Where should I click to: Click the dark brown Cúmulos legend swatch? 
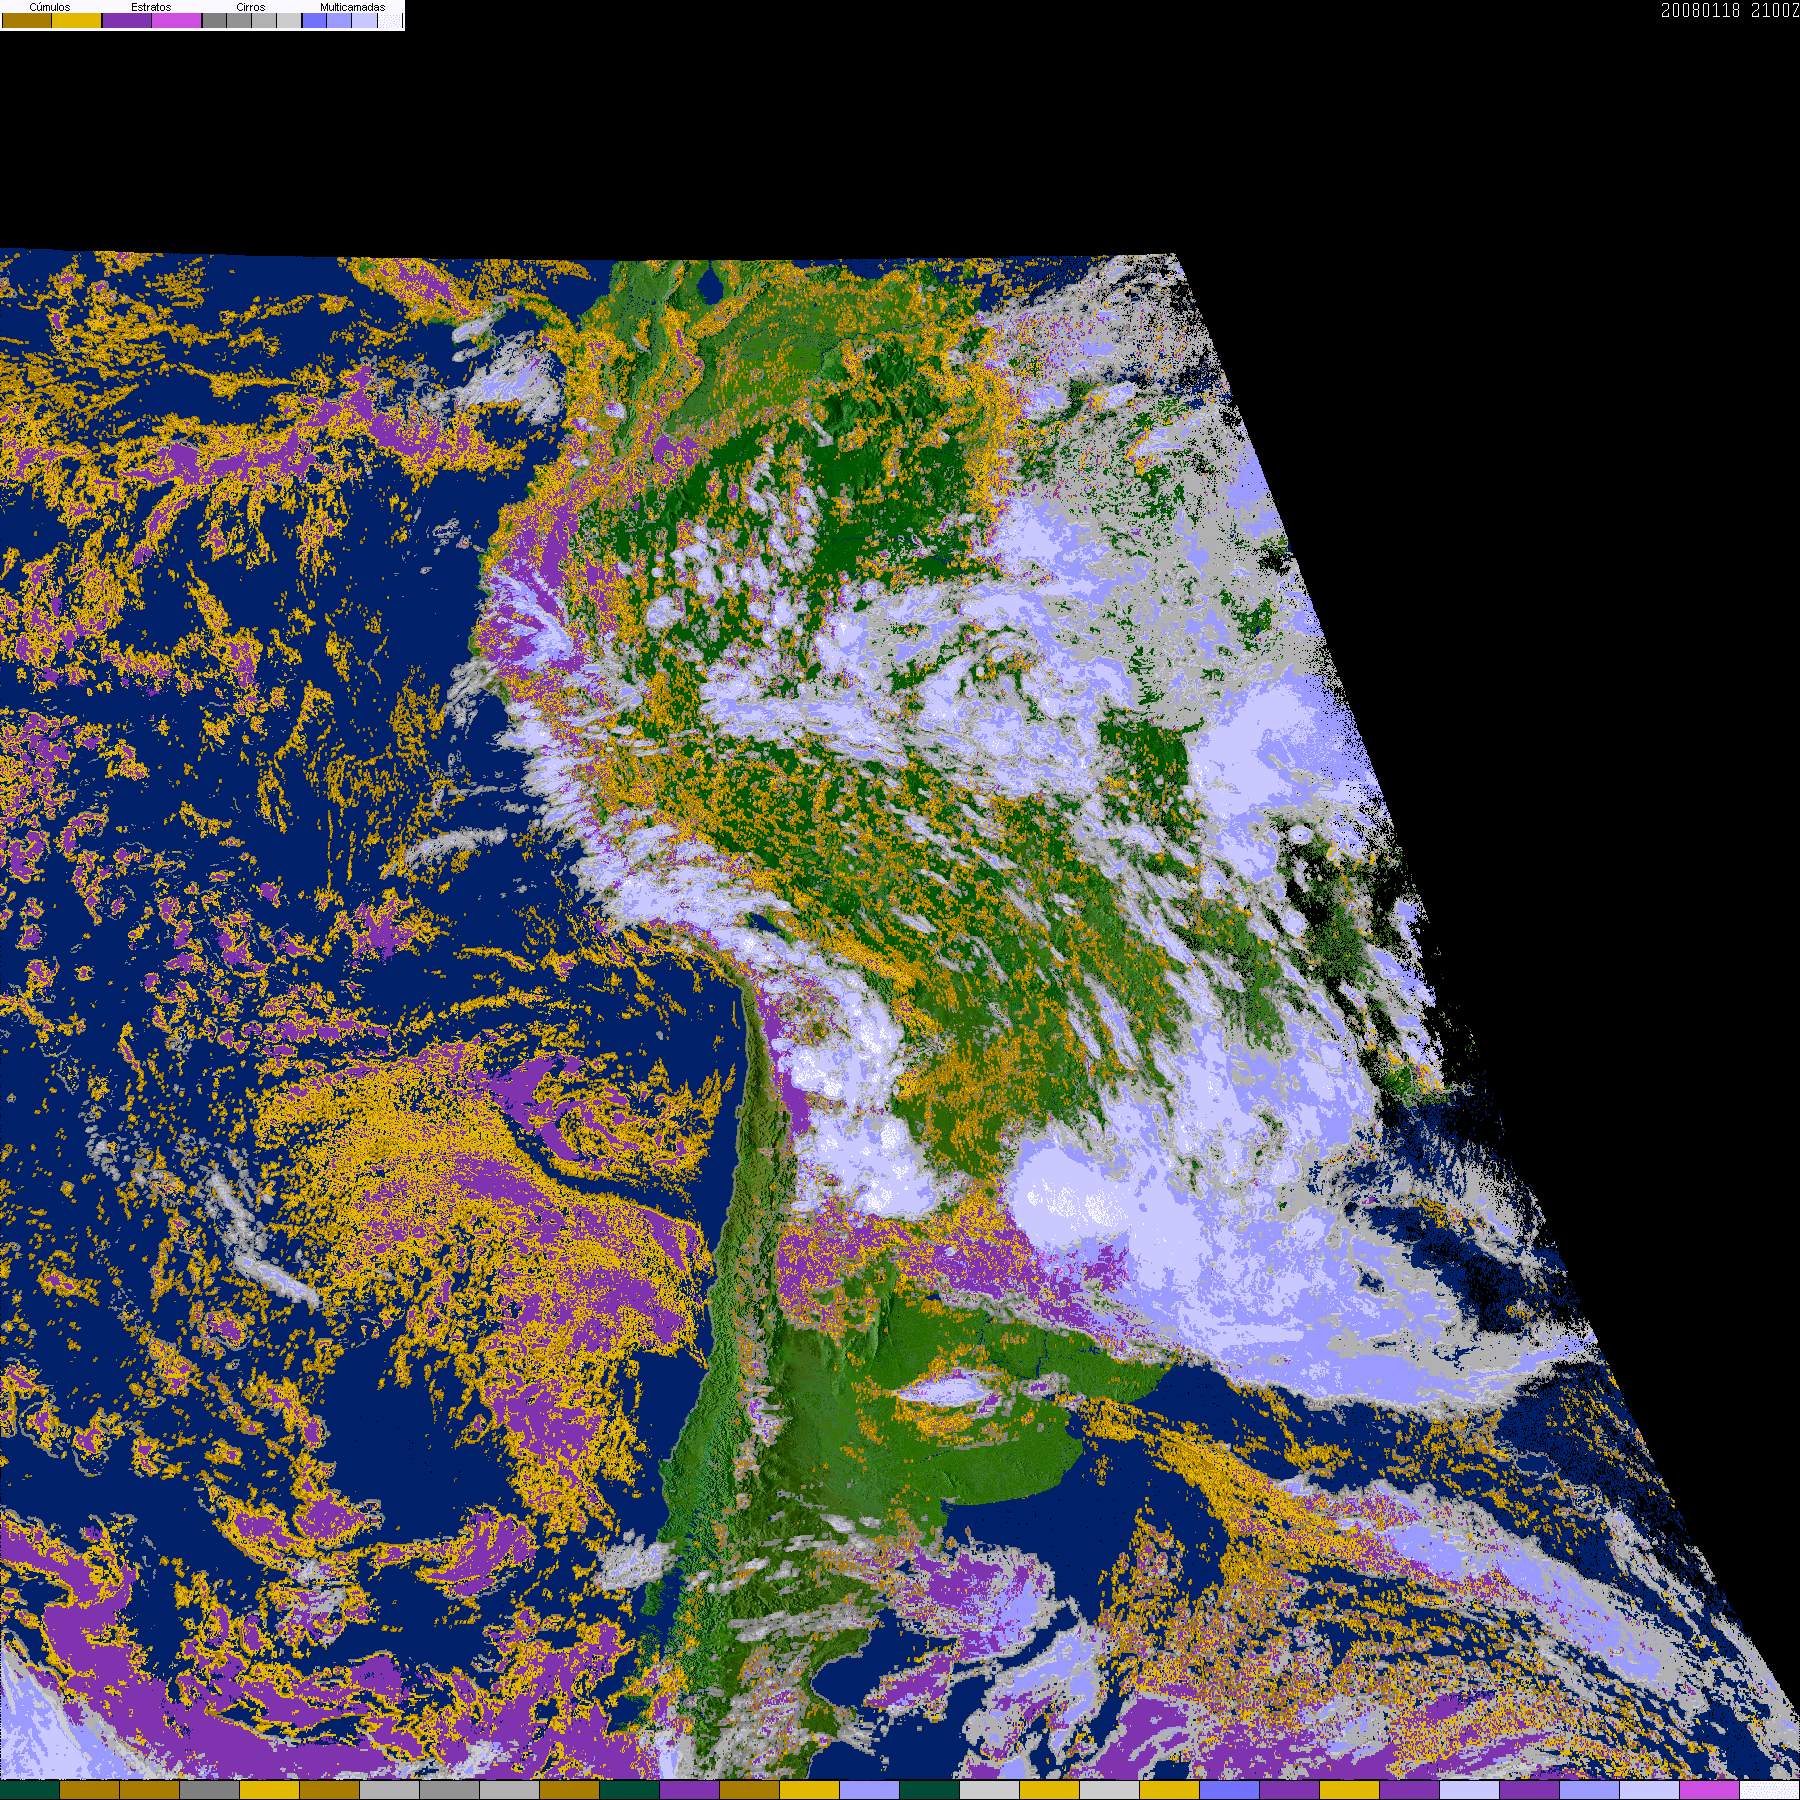[x=27, y=20]
